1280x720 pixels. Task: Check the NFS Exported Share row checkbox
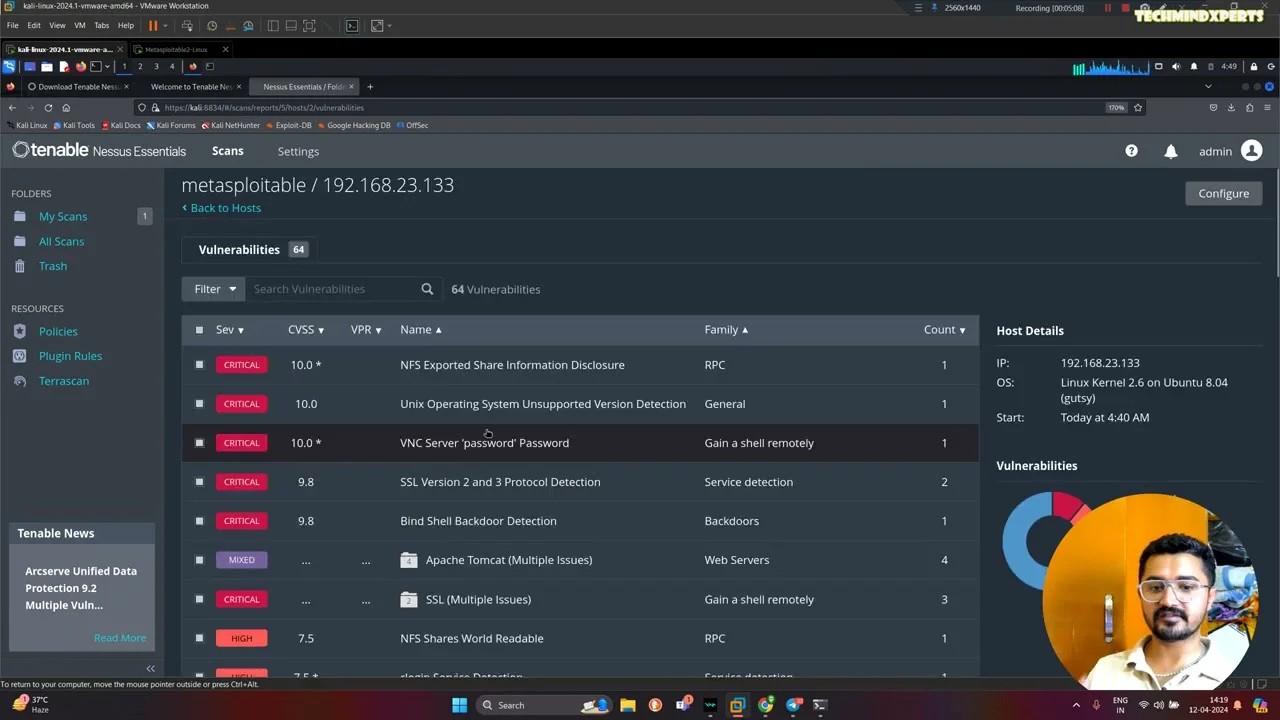pos(199,365)
